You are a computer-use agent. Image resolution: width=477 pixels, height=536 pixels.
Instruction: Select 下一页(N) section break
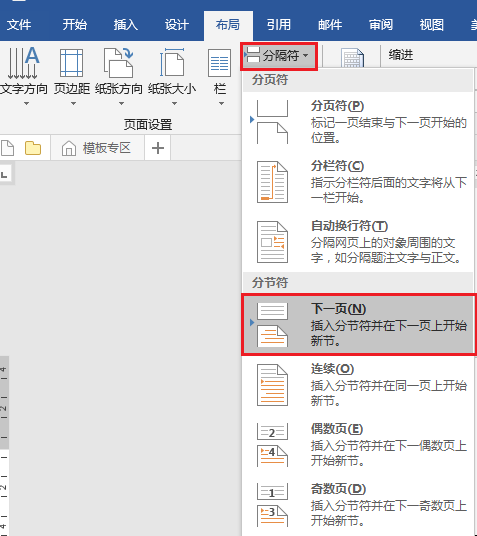358,324
